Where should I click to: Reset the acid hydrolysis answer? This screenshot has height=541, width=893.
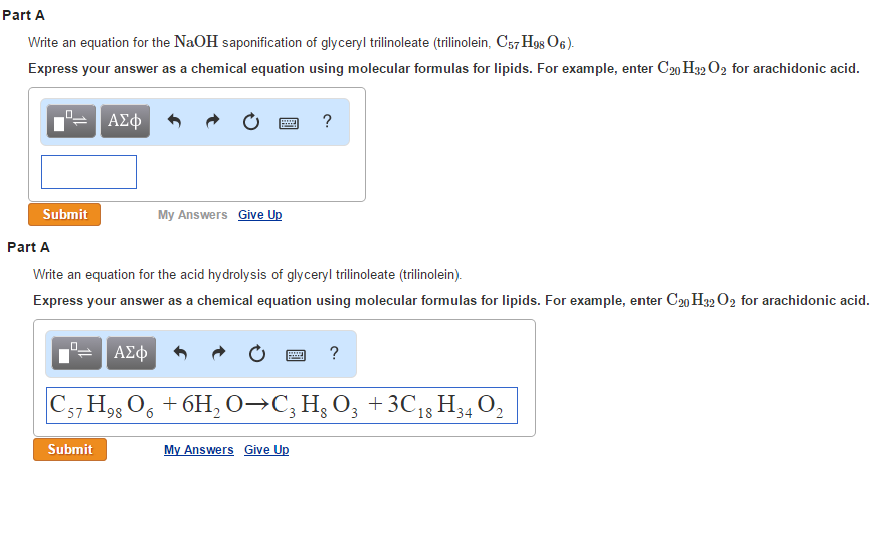(x=256, y=353)
